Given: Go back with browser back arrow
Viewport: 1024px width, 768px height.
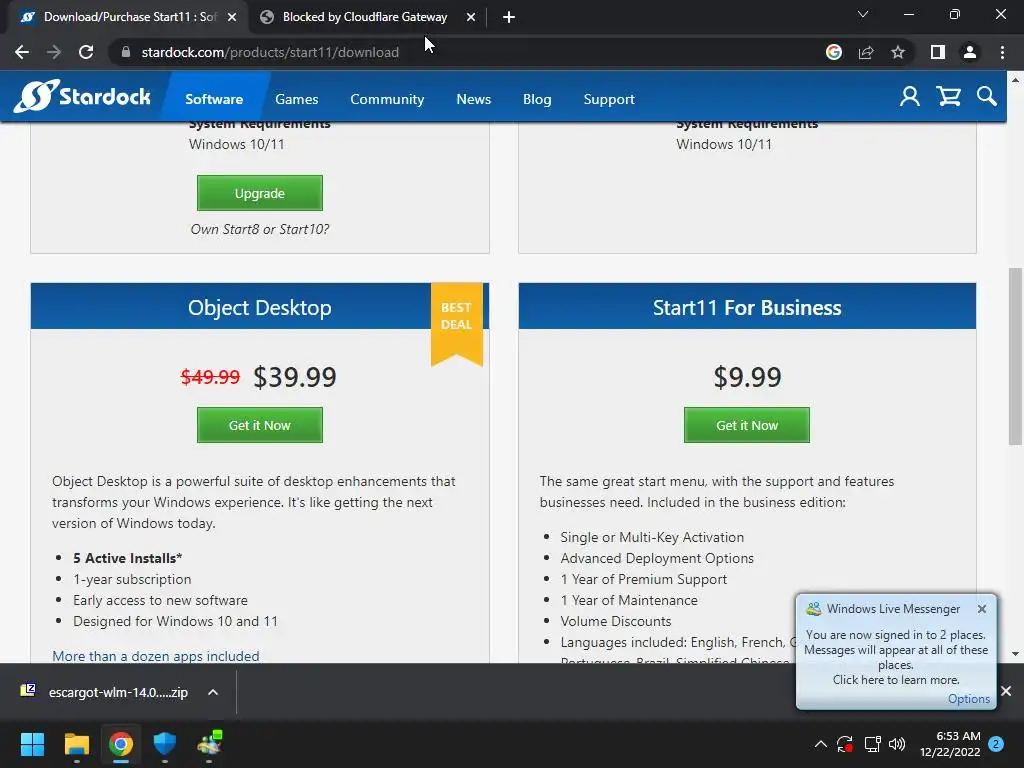Looking at the screenshot, I should tap(22, 52).
